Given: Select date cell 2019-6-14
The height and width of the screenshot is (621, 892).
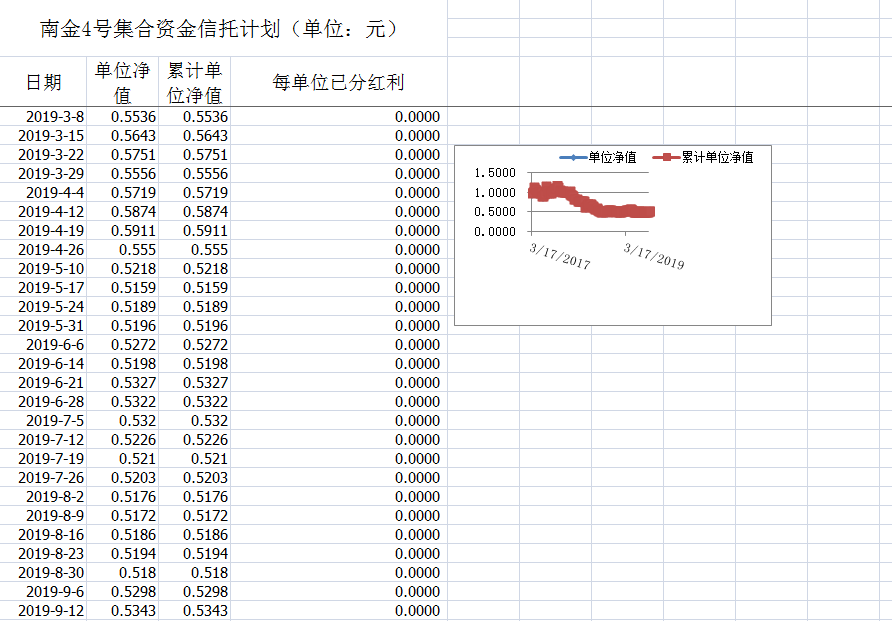Looking at the screenshot, I should click(43, 363).
